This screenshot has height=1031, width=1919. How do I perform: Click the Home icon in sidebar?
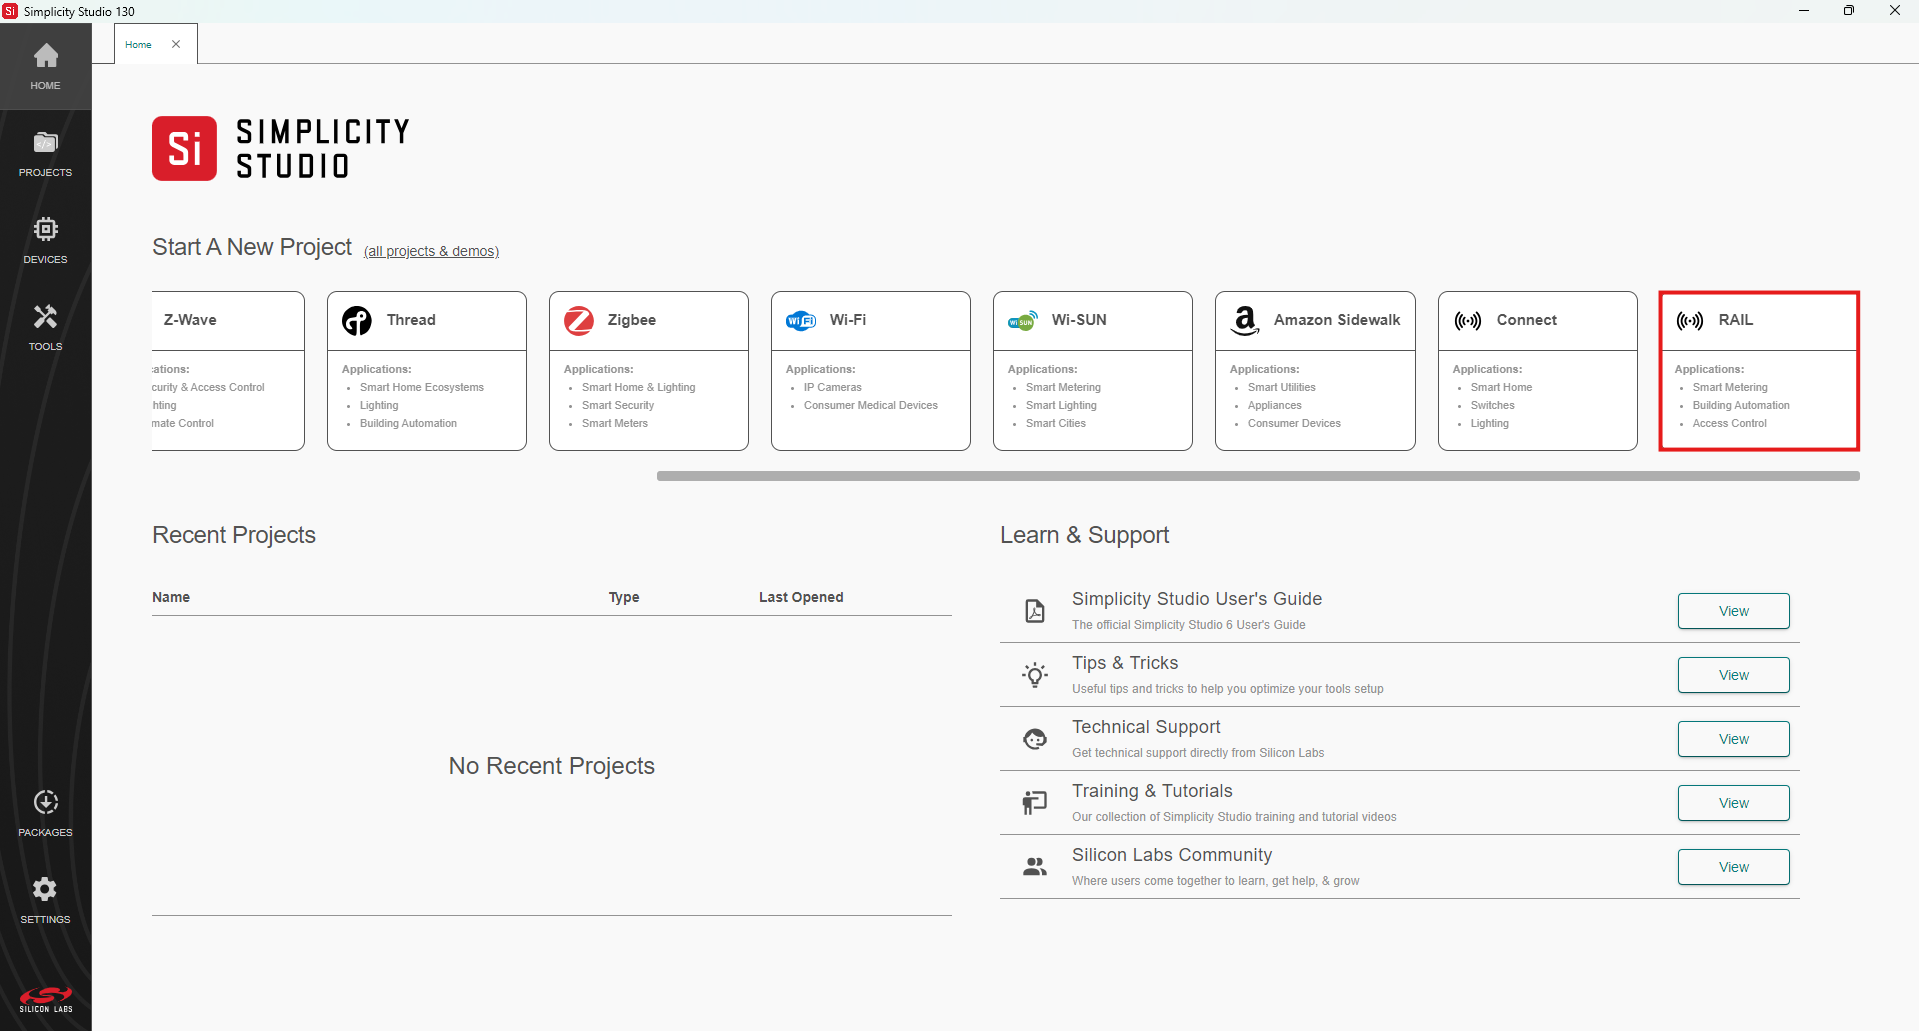pyautogui.click(x=45, y=56)
